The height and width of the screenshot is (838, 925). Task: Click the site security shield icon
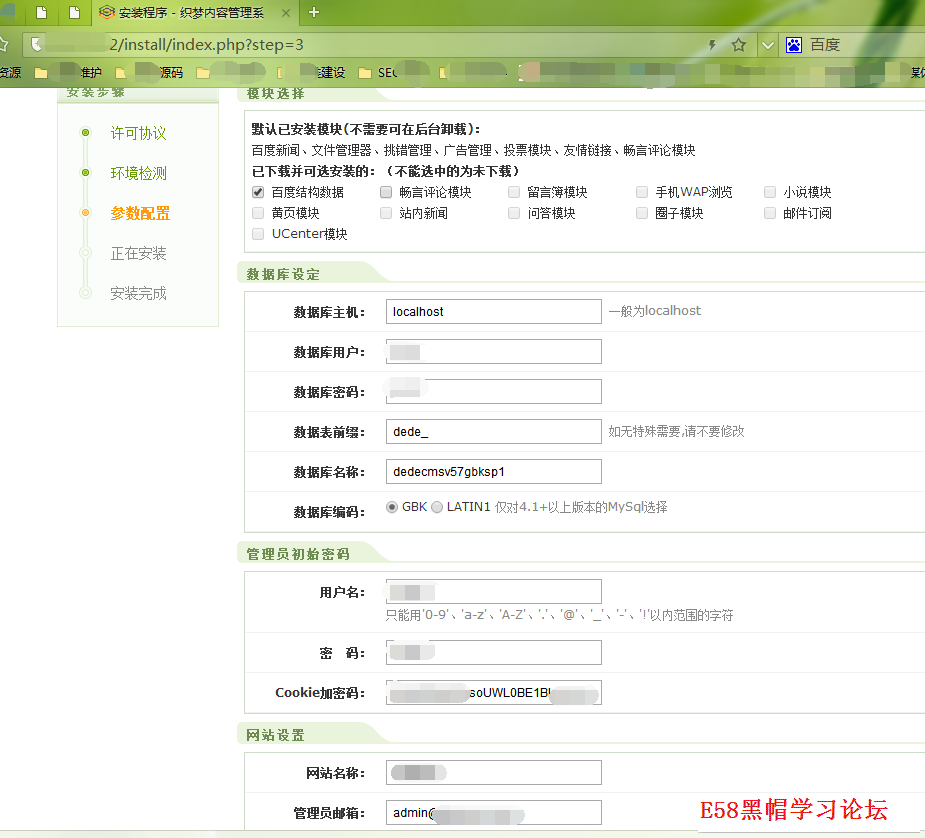pos(36,45)
